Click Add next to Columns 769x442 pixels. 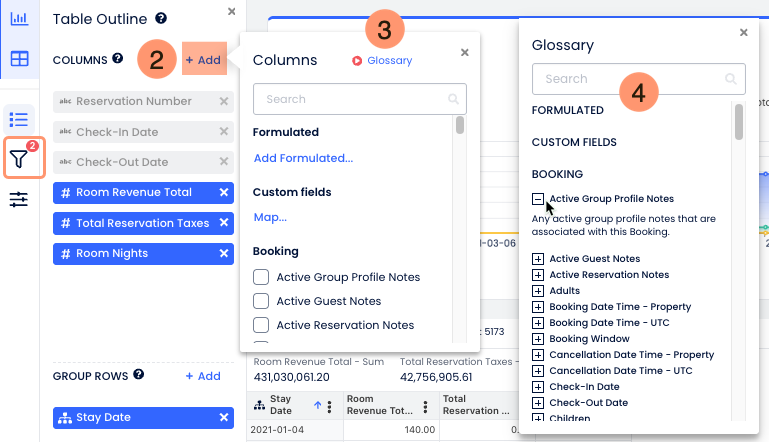(x=203, y=60)
